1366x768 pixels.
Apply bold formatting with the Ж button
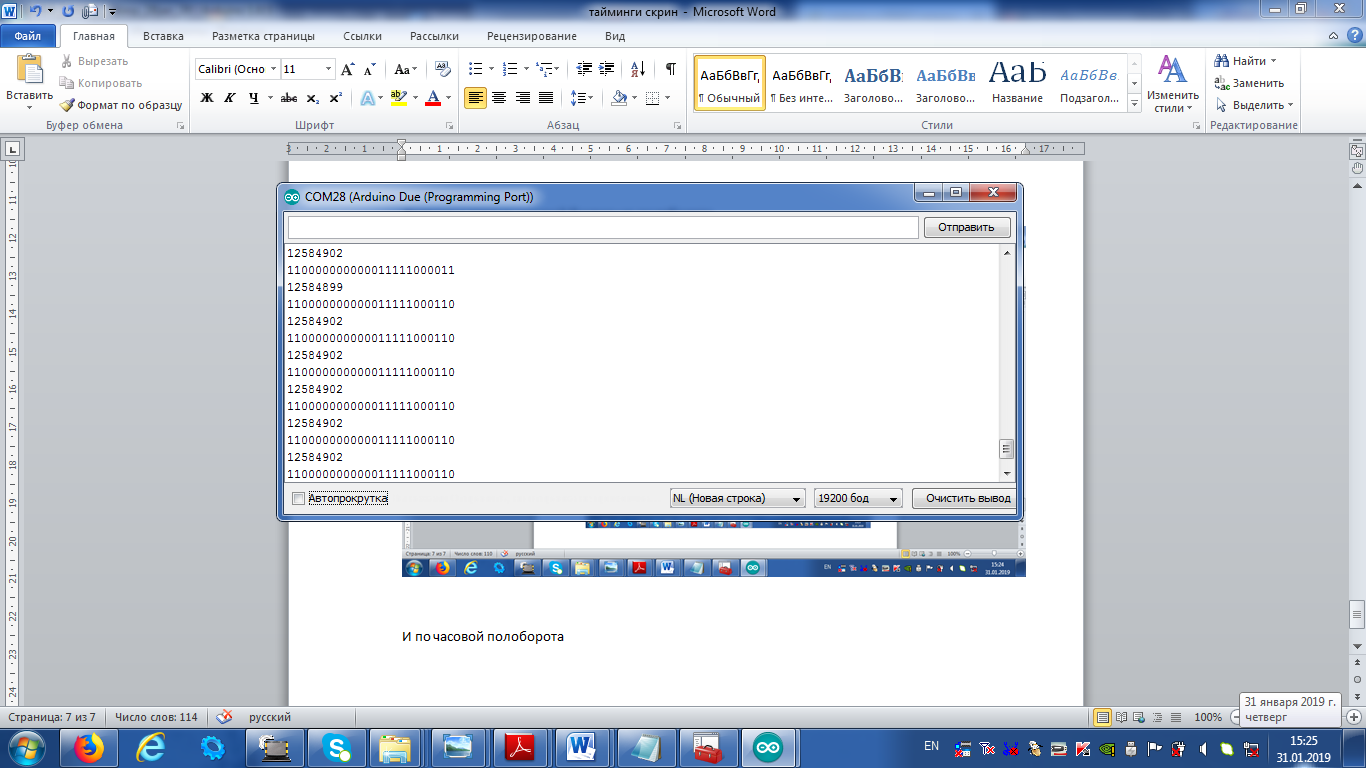207,98
